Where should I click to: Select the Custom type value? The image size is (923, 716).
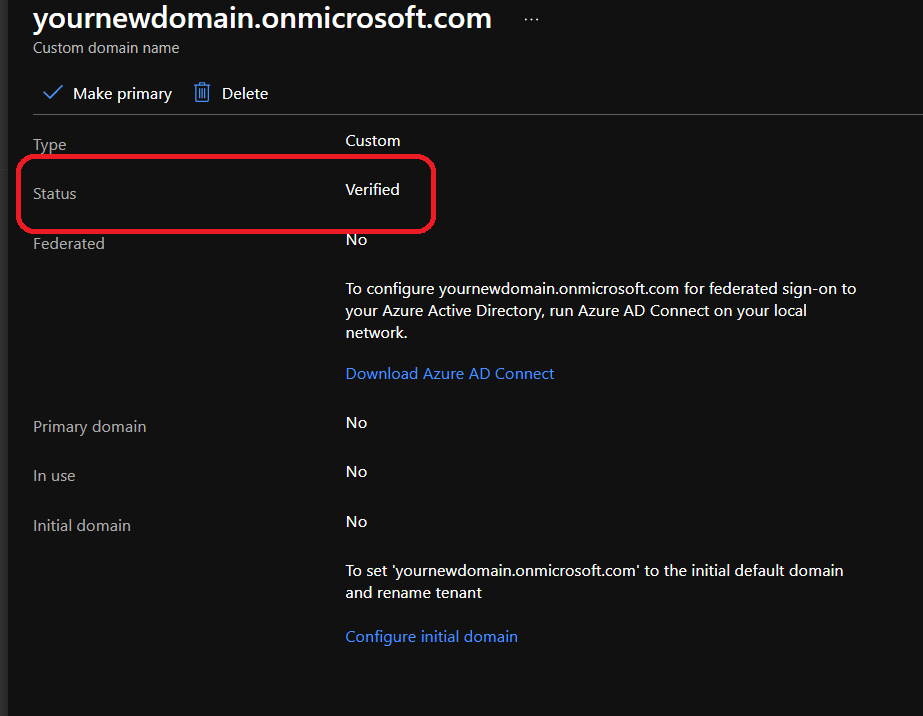click(372, 141)
